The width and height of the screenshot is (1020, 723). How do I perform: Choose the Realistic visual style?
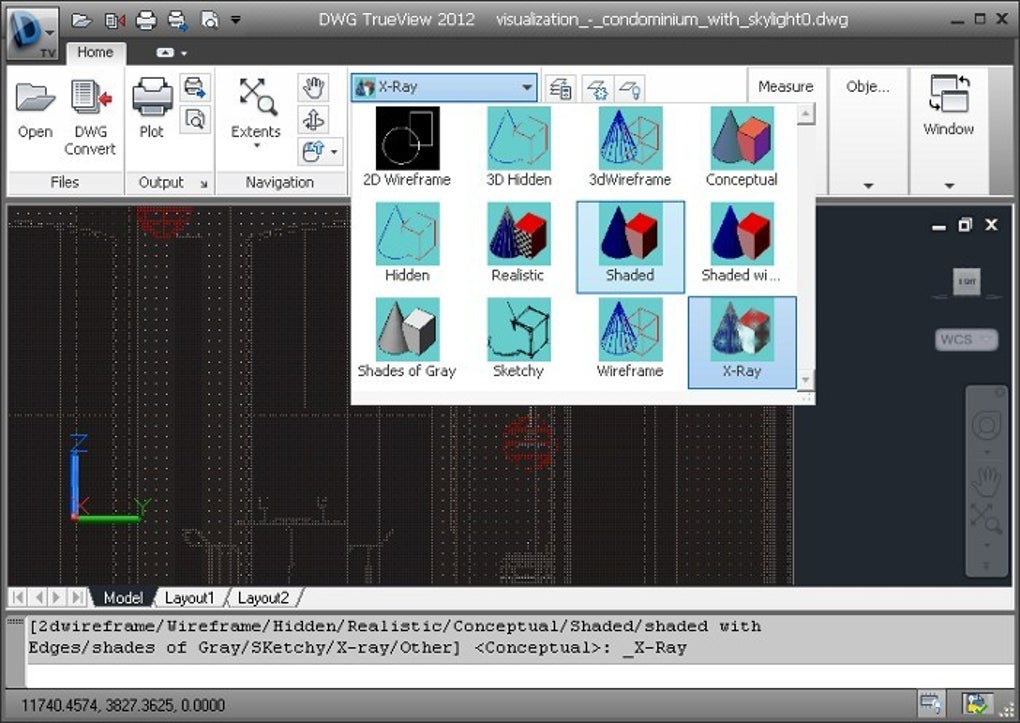tap(518, 243)
